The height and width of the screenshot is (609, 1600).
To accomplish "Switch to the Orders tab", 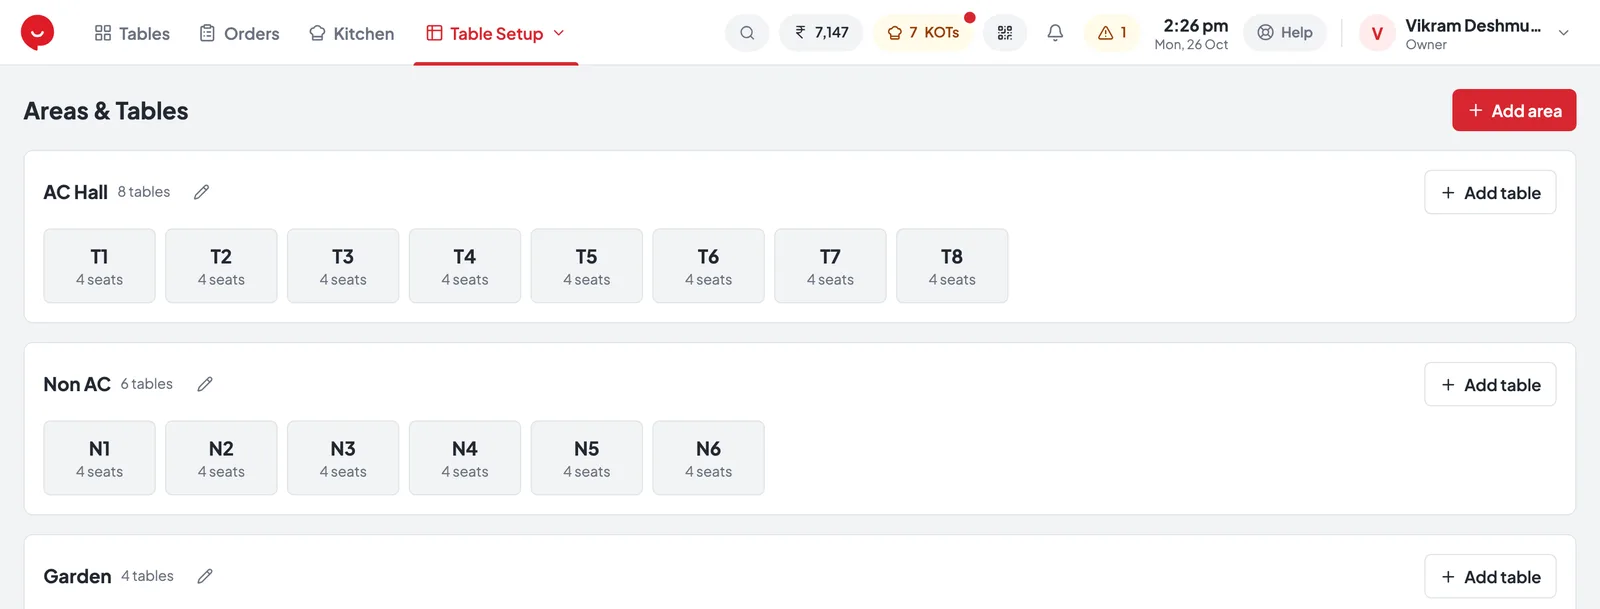I will (x=239, y=33).
